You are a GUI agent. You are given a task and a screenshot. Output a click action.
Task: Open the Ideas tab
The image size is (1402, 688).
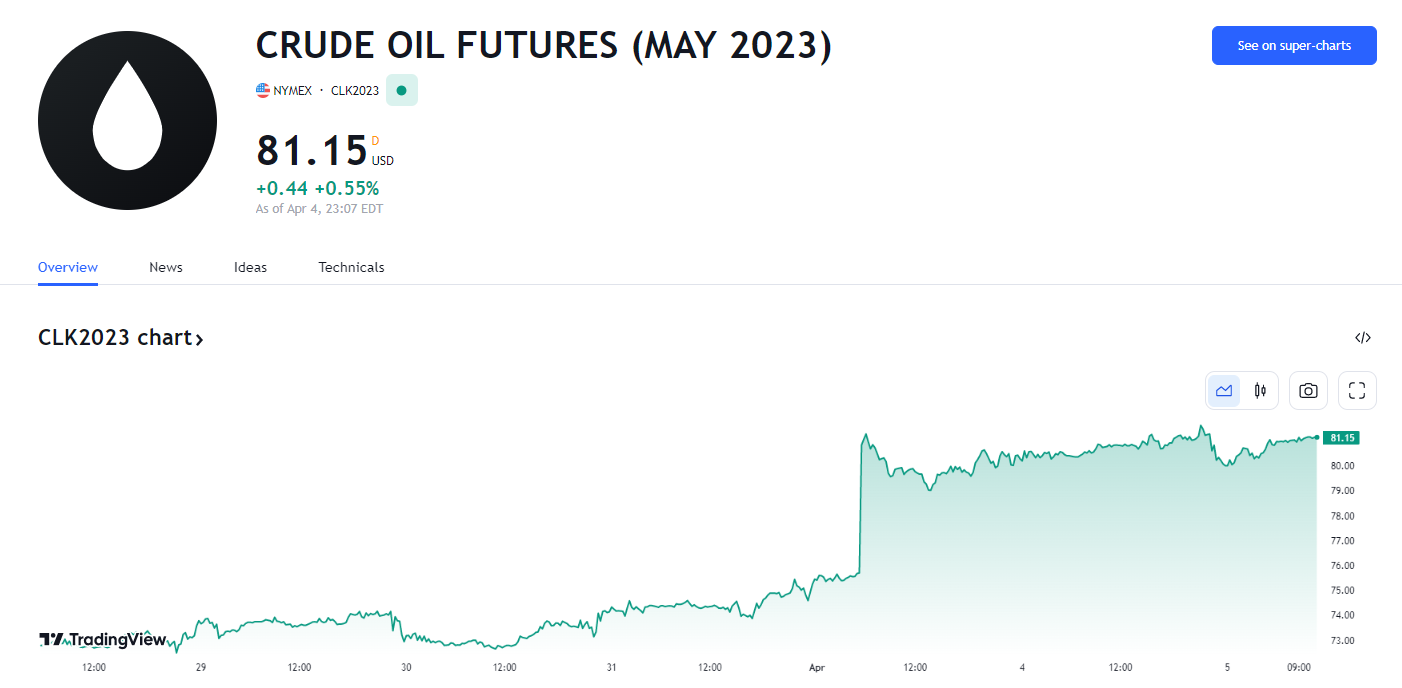tap(250, 267)
